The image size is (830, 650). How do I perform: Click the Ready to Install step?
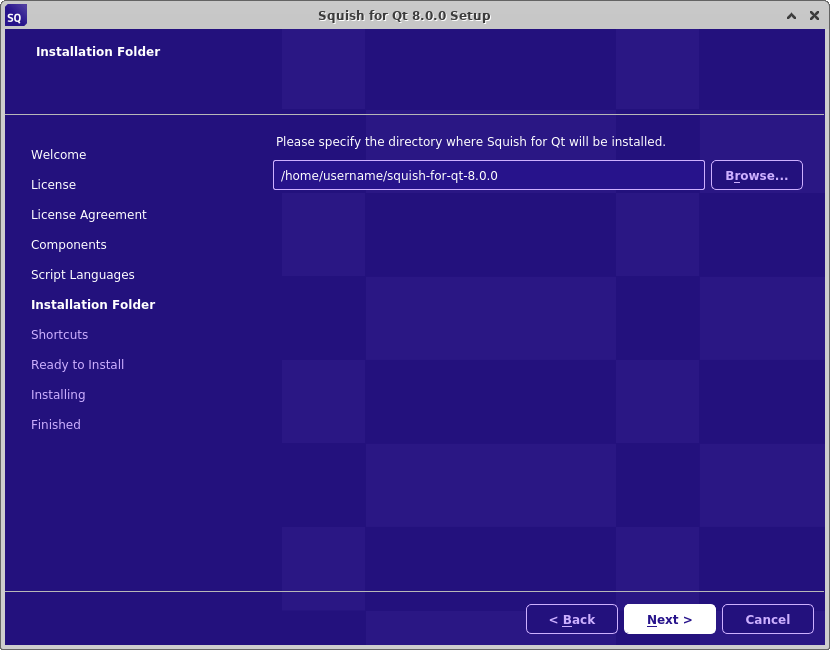point(77,364)
